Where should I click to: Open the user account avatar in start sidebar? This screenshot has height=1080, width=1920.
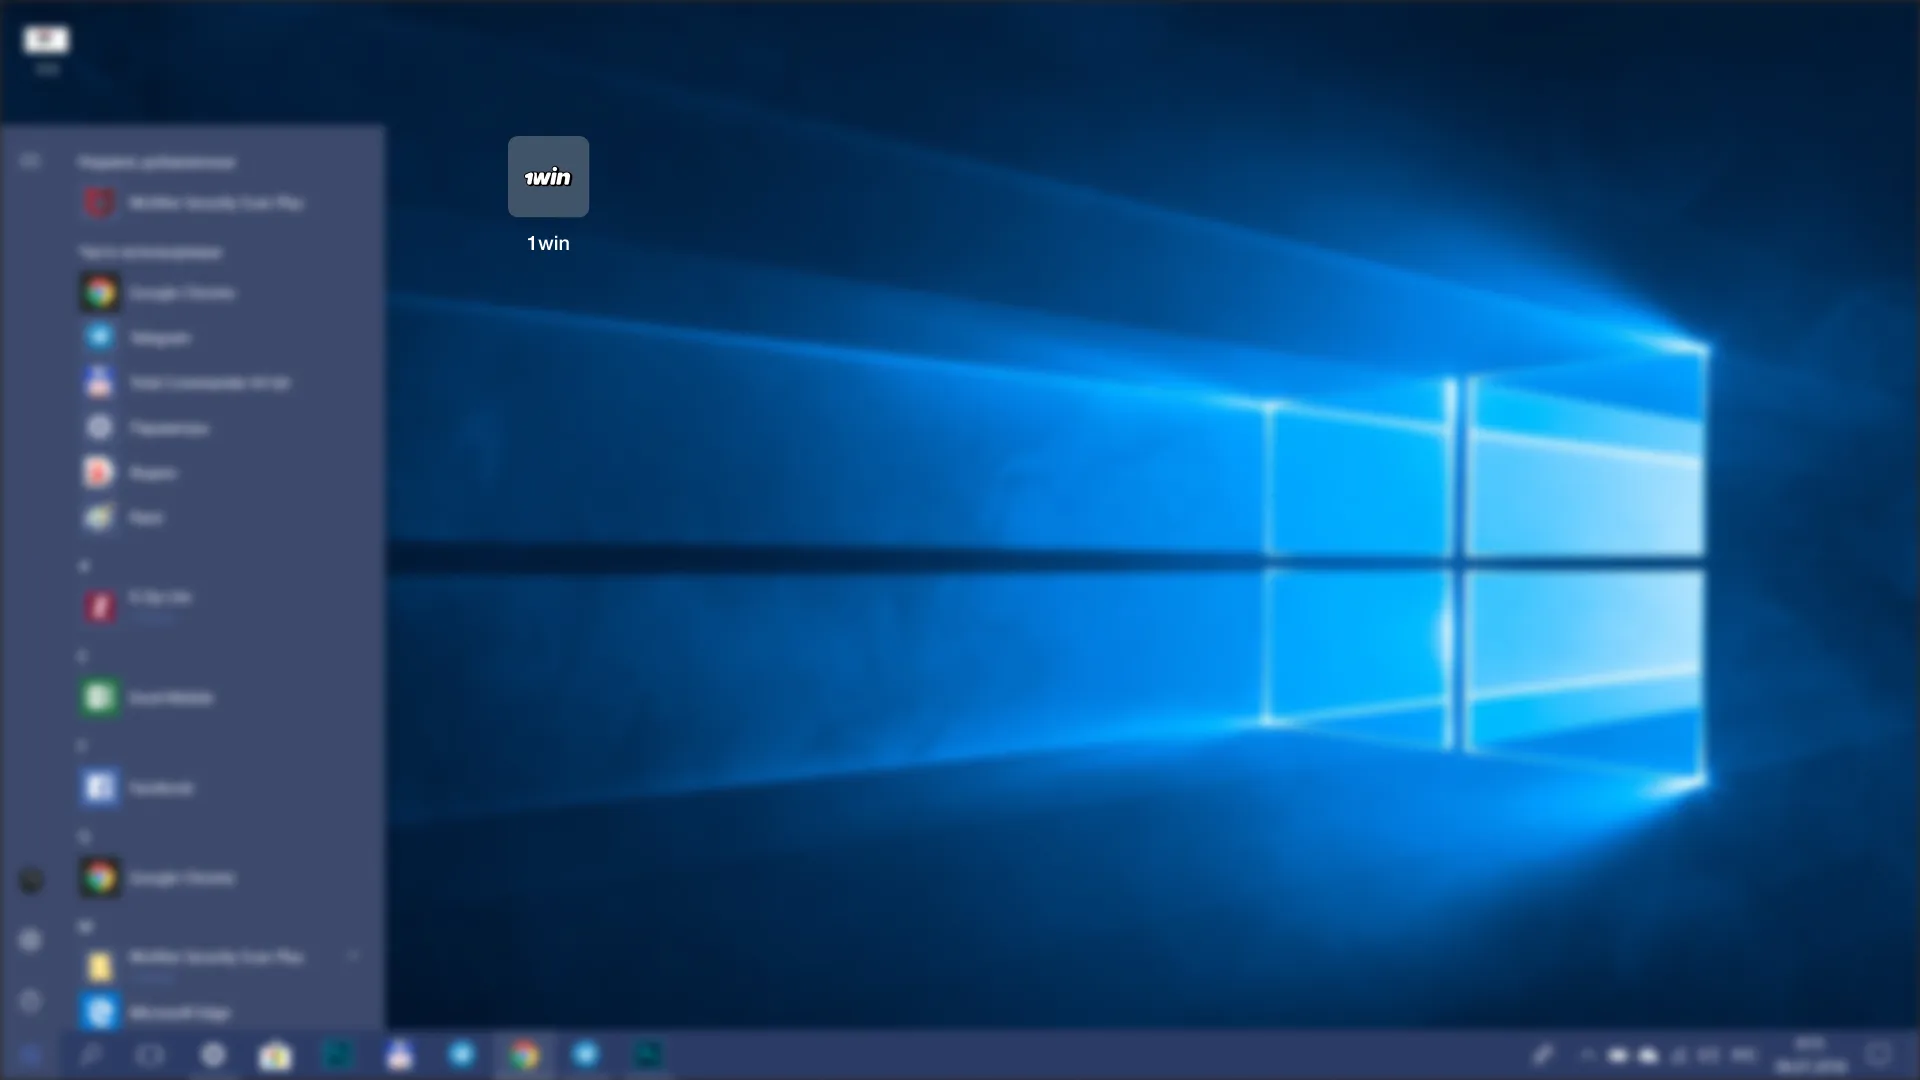[x=30, y=880]
